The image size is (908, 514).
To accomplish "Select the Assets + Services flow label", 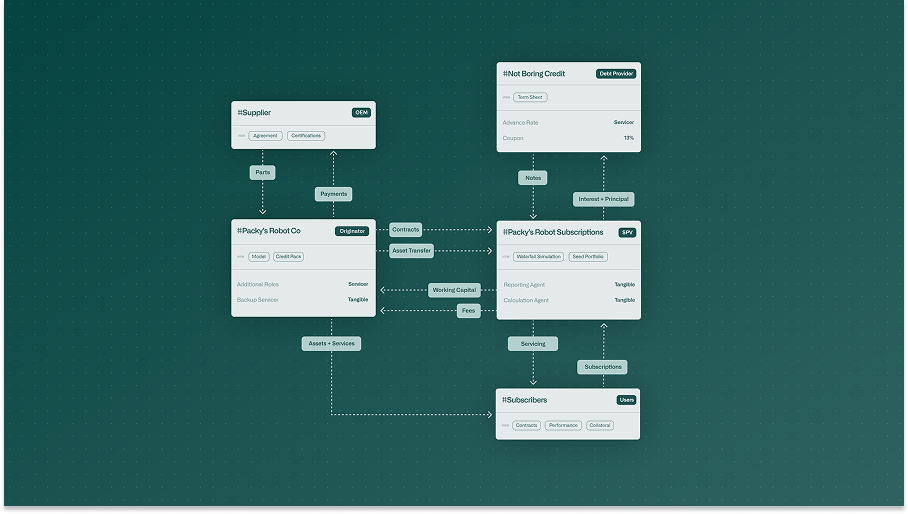I will pos(331,344).
